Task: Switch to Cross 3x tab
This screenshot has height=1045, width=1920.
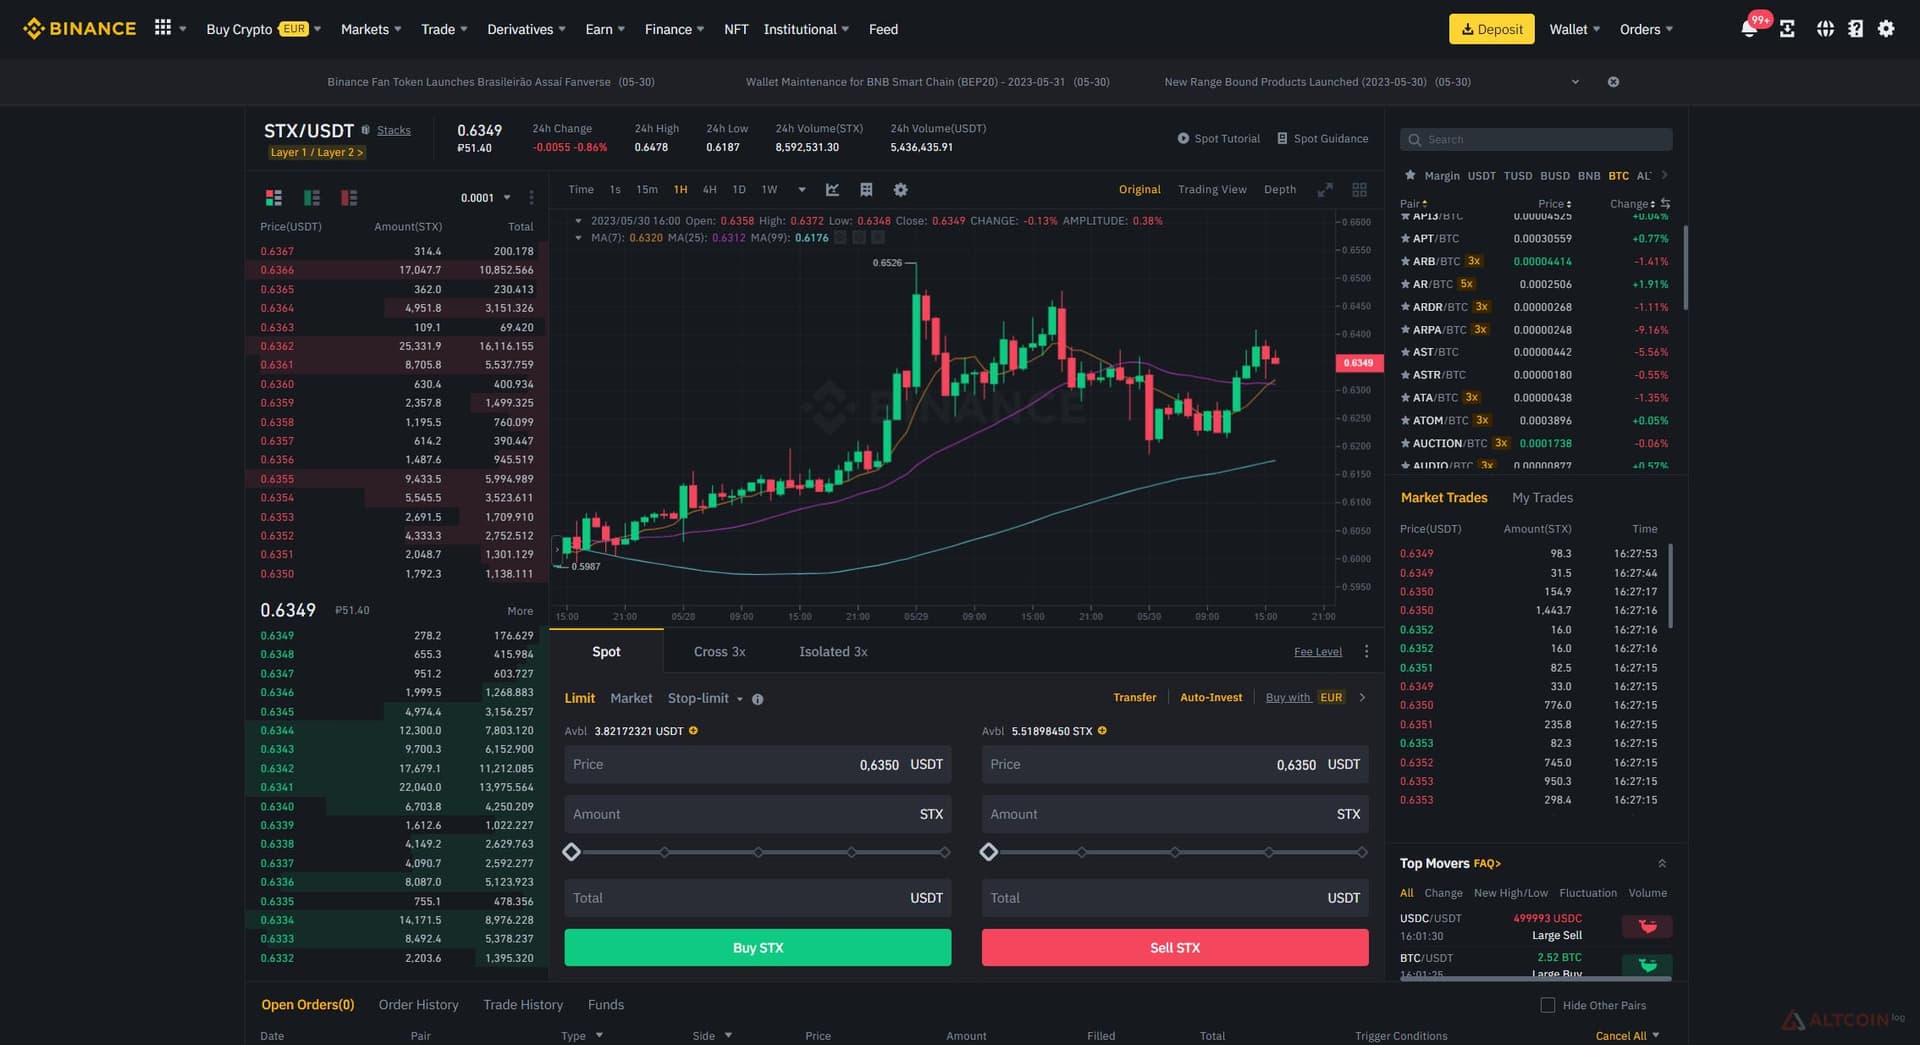Action: tap(719, 651)
